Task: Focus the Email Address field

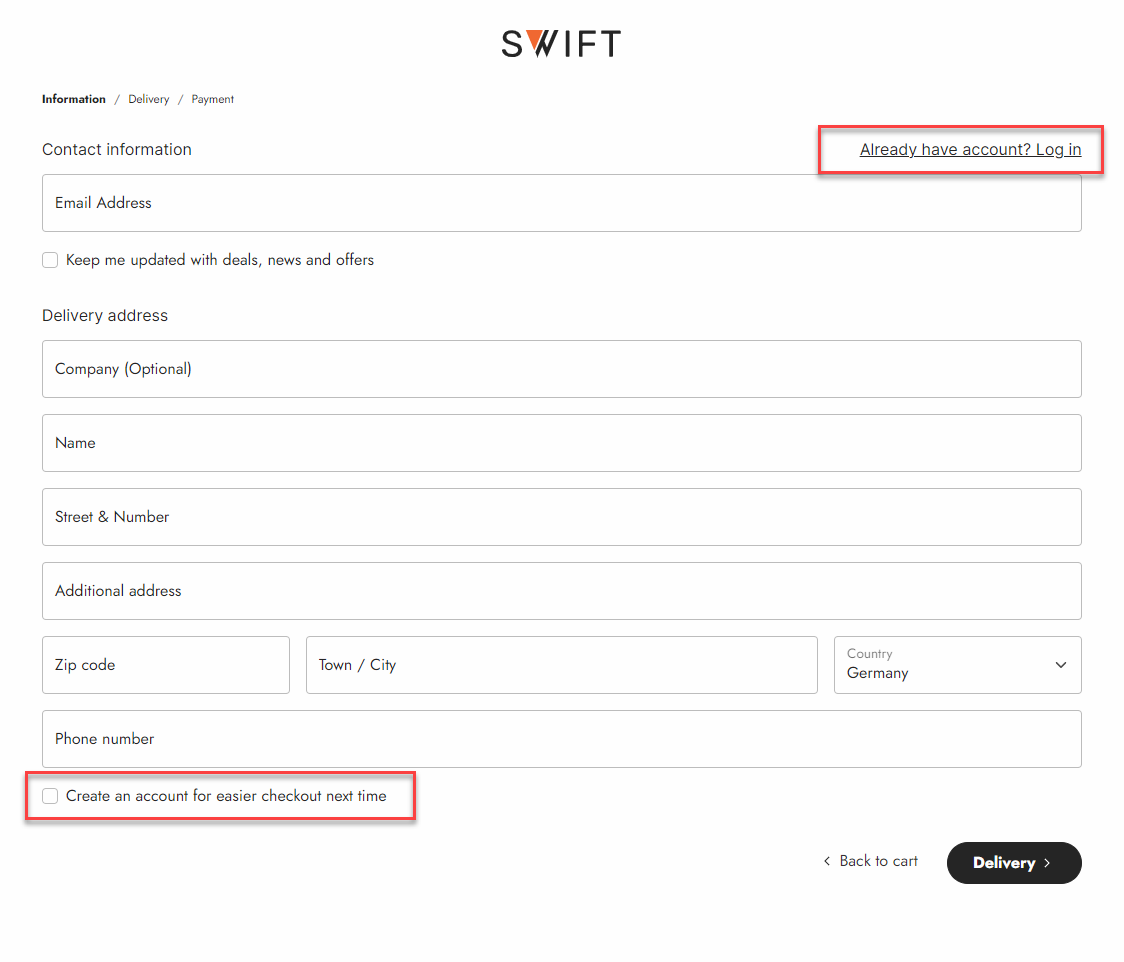Action: (x=561, y=203)
